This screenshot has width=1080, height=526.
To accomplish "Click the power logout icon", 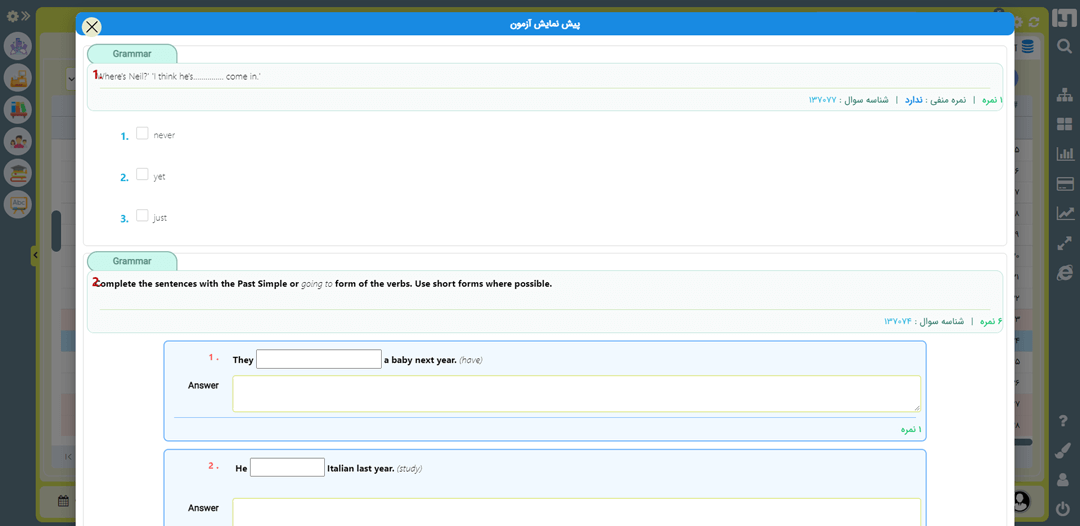I will point(1063,509).
